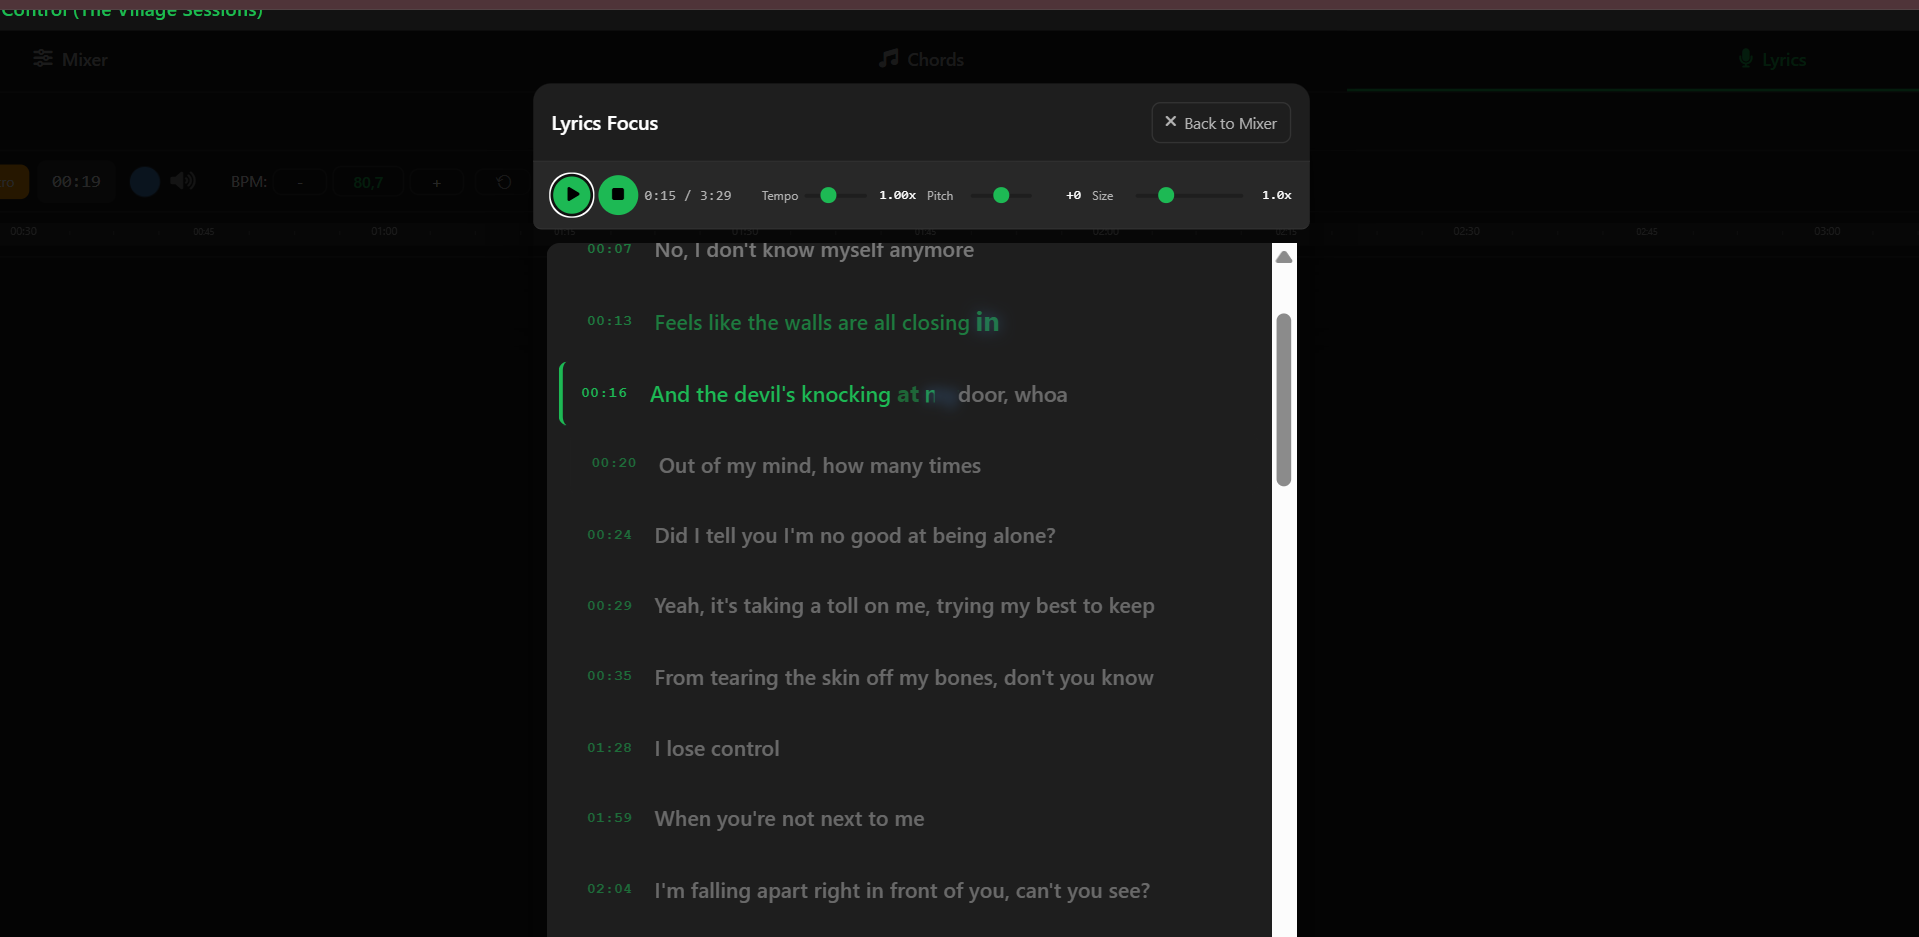Adjust the Pitch slider handle
The width and height of the screenshot is (1919, 937).
point(1001,195)
